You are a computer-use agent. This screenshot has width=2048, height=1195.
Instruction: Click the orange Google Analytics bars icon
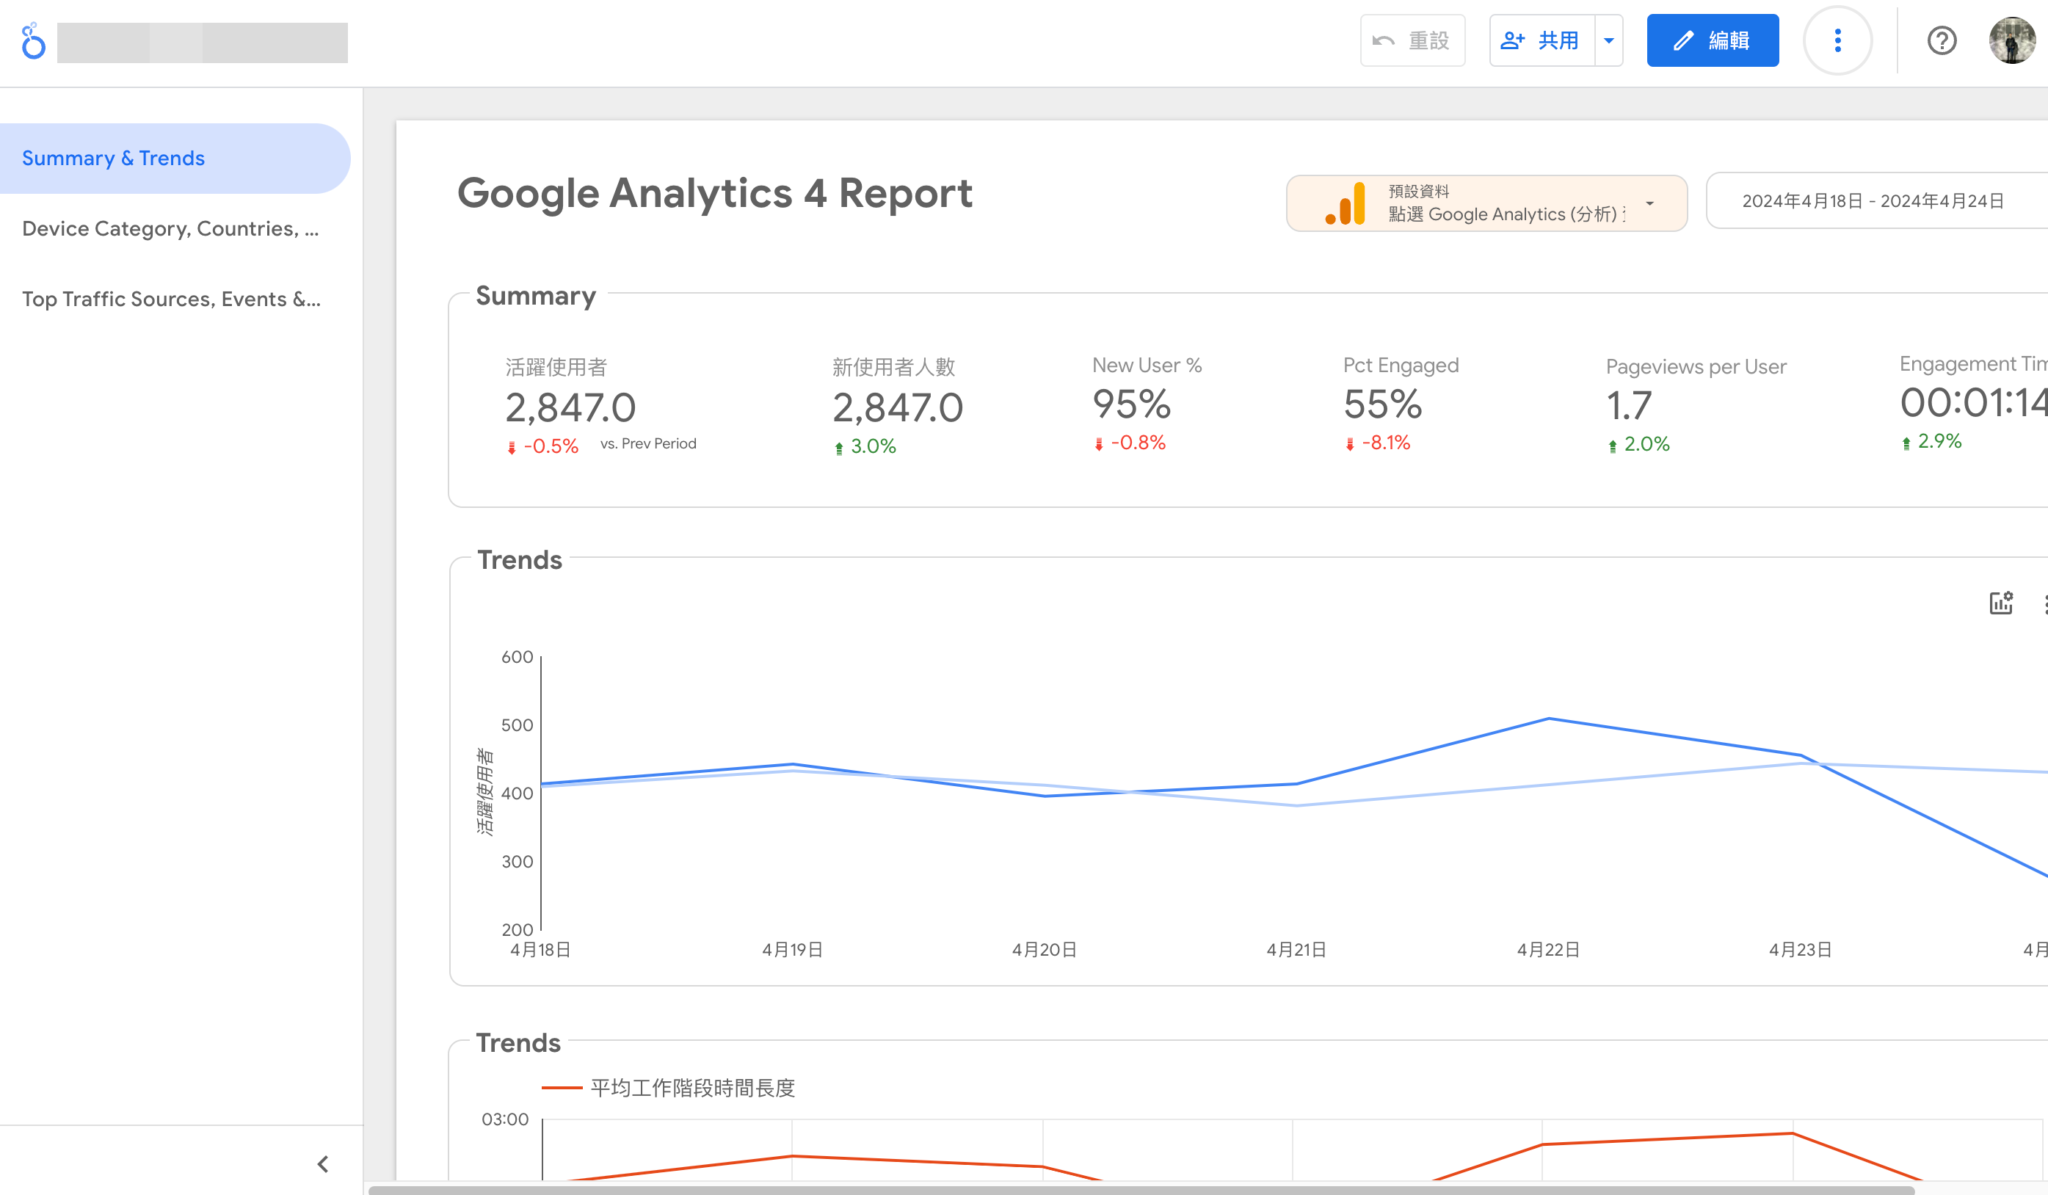point(1346,203)
